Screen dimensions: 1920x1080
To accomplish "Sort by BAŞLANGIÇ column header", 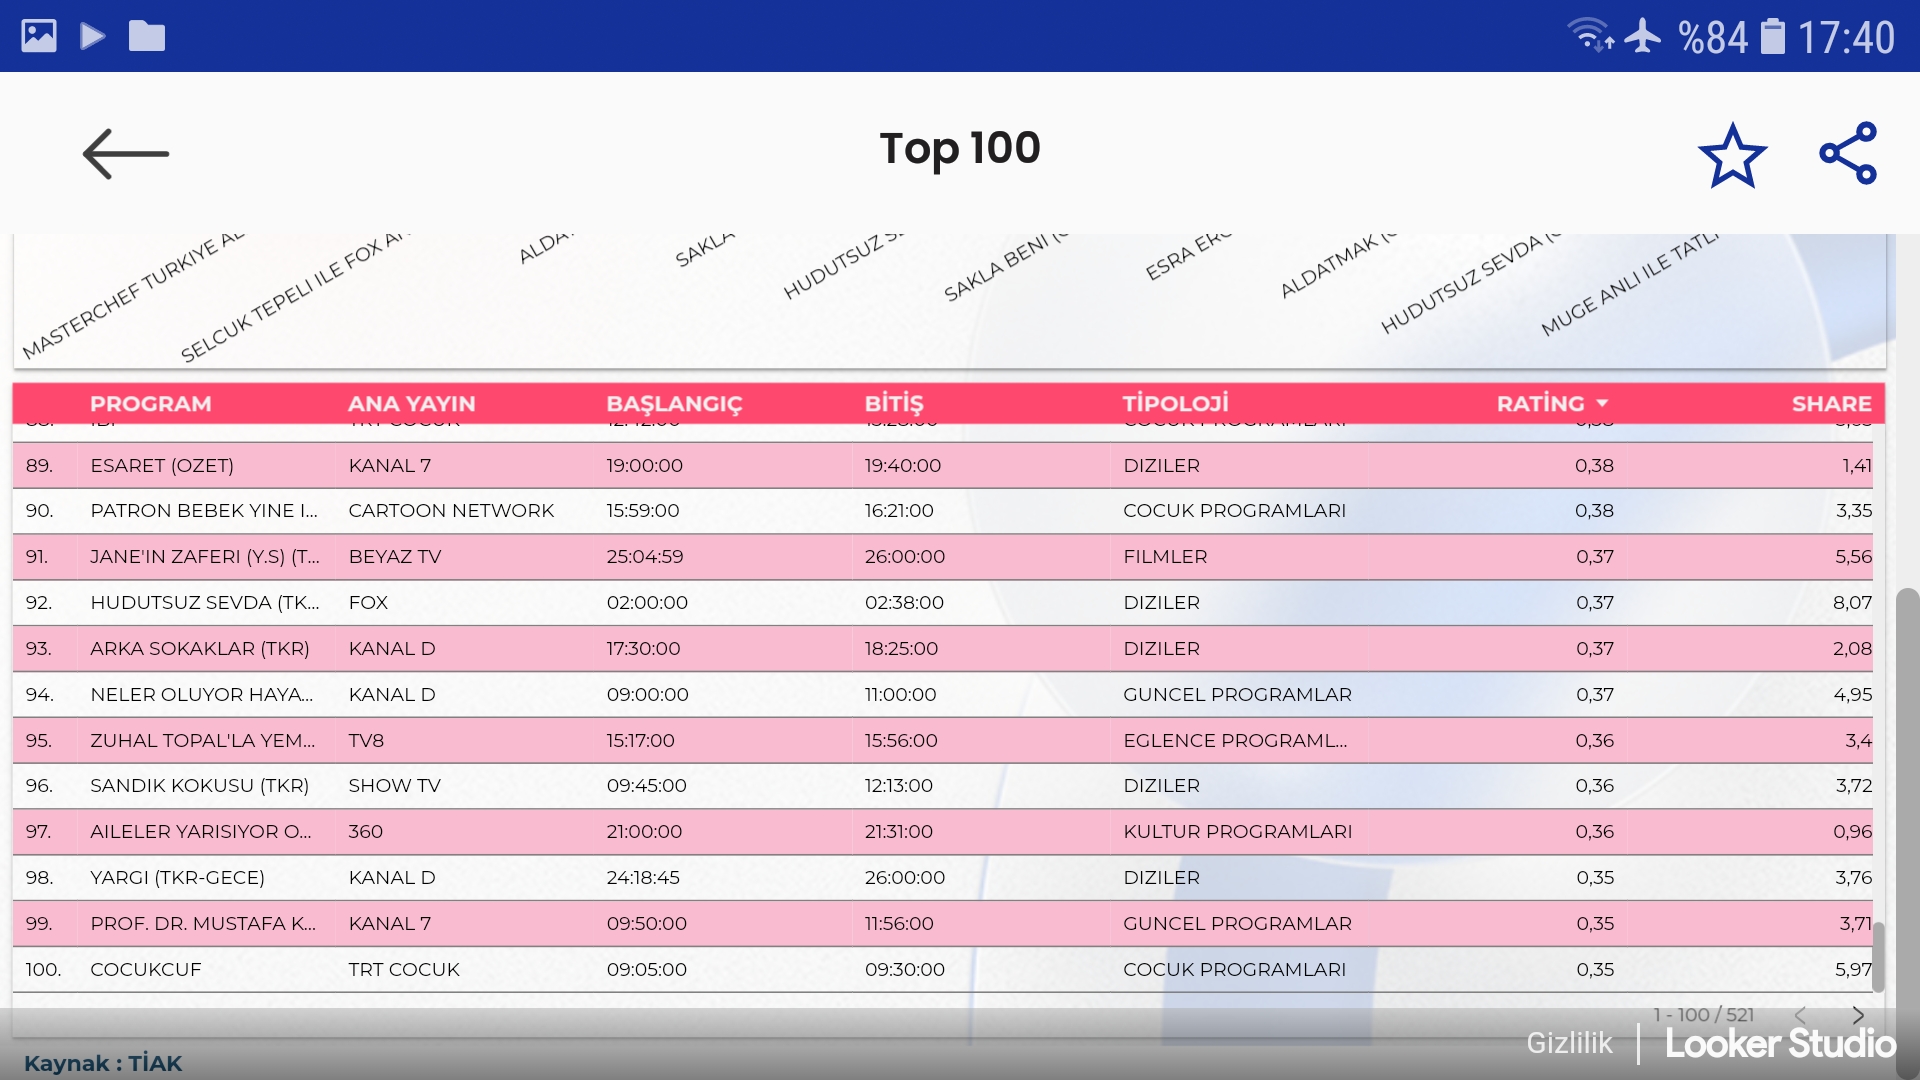I will click(x=674, y=404).
